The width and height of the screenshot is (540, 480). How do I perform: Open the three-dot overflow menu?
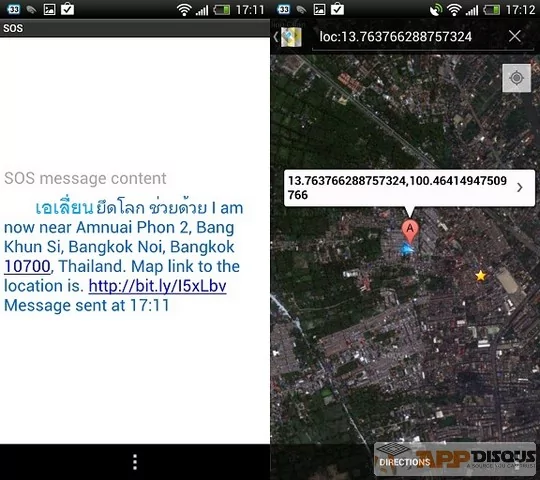135,462
